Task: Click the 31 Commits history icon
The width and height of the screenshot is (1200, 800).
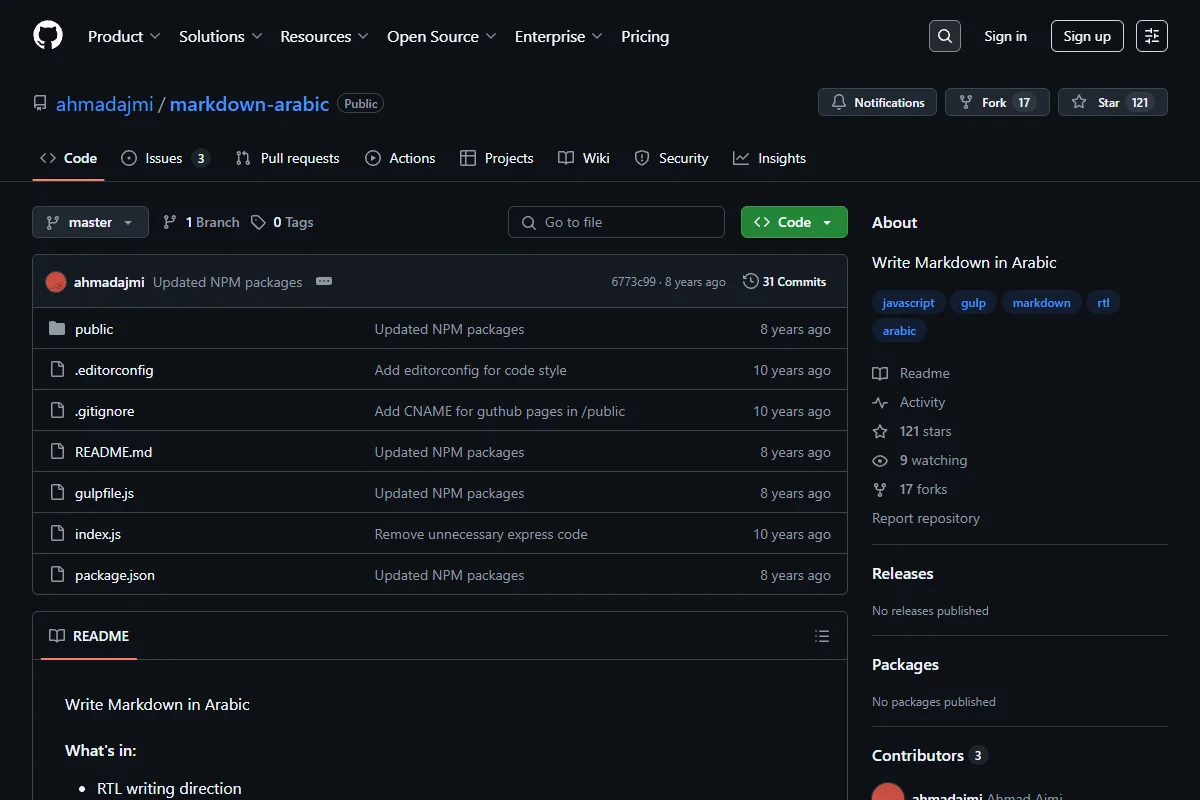Action: 751,282
